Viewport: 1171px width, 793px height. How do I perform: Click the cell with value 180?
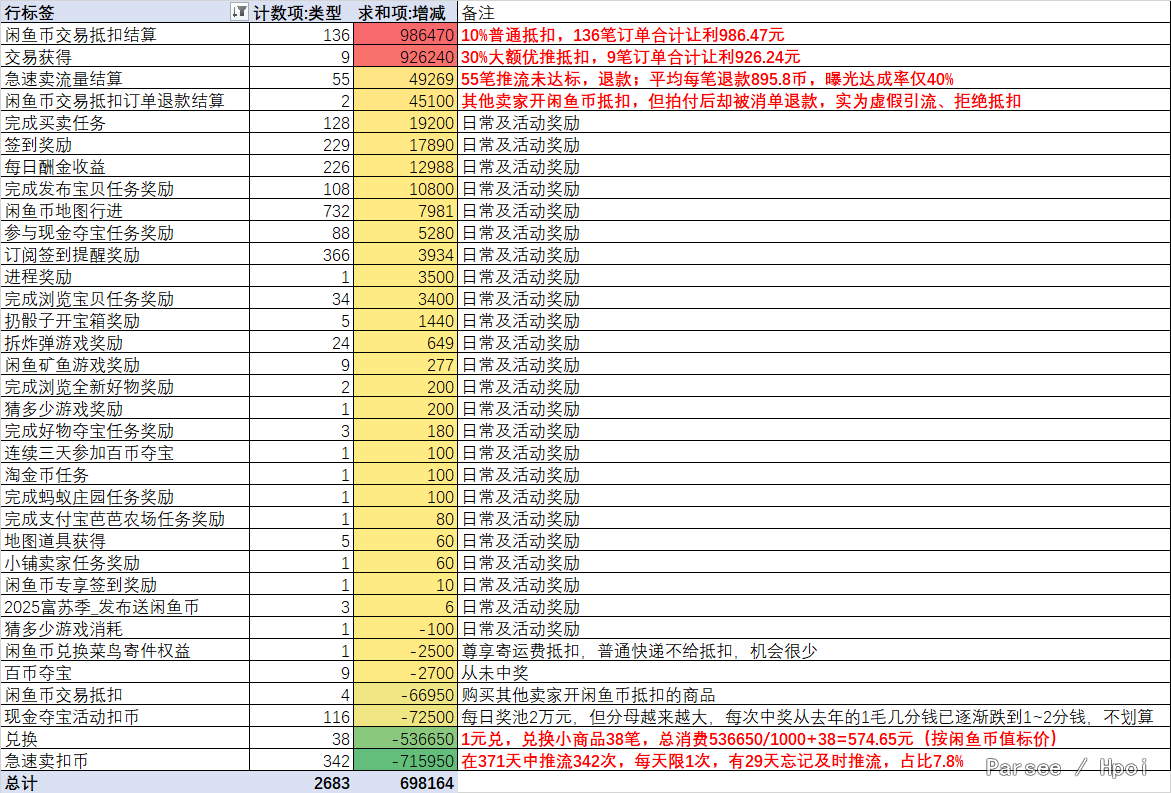coord(405,431)
